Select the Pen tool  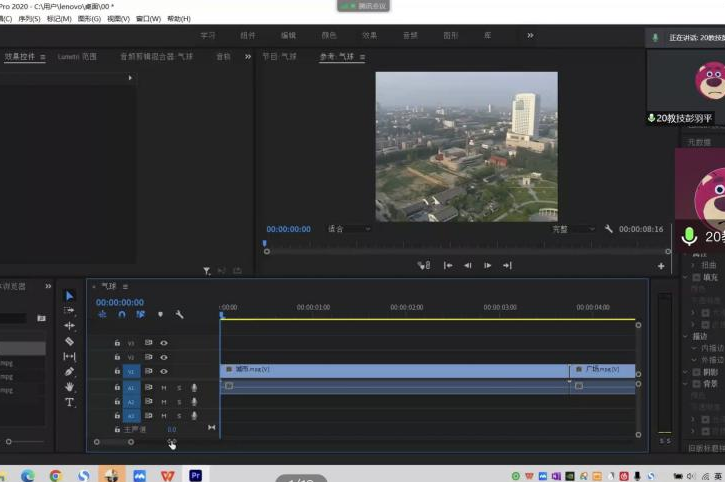point(70,371)
